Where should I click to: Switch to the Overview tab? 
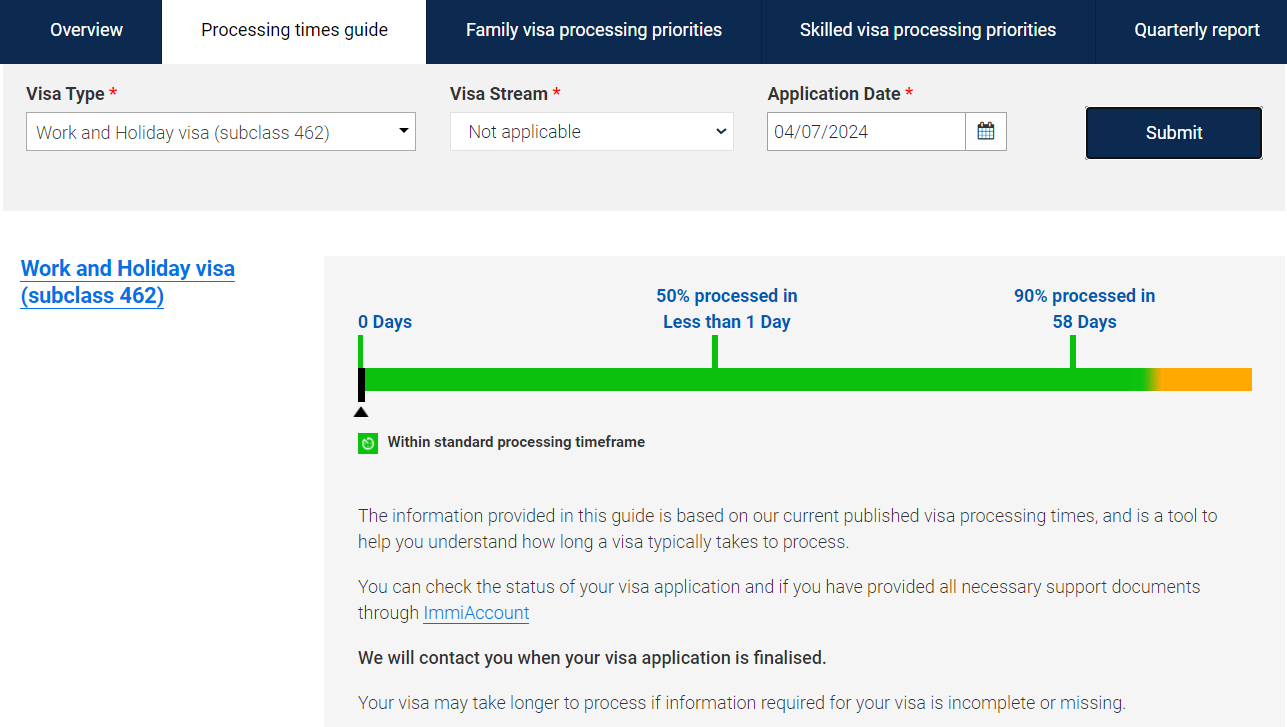[86, 30]
